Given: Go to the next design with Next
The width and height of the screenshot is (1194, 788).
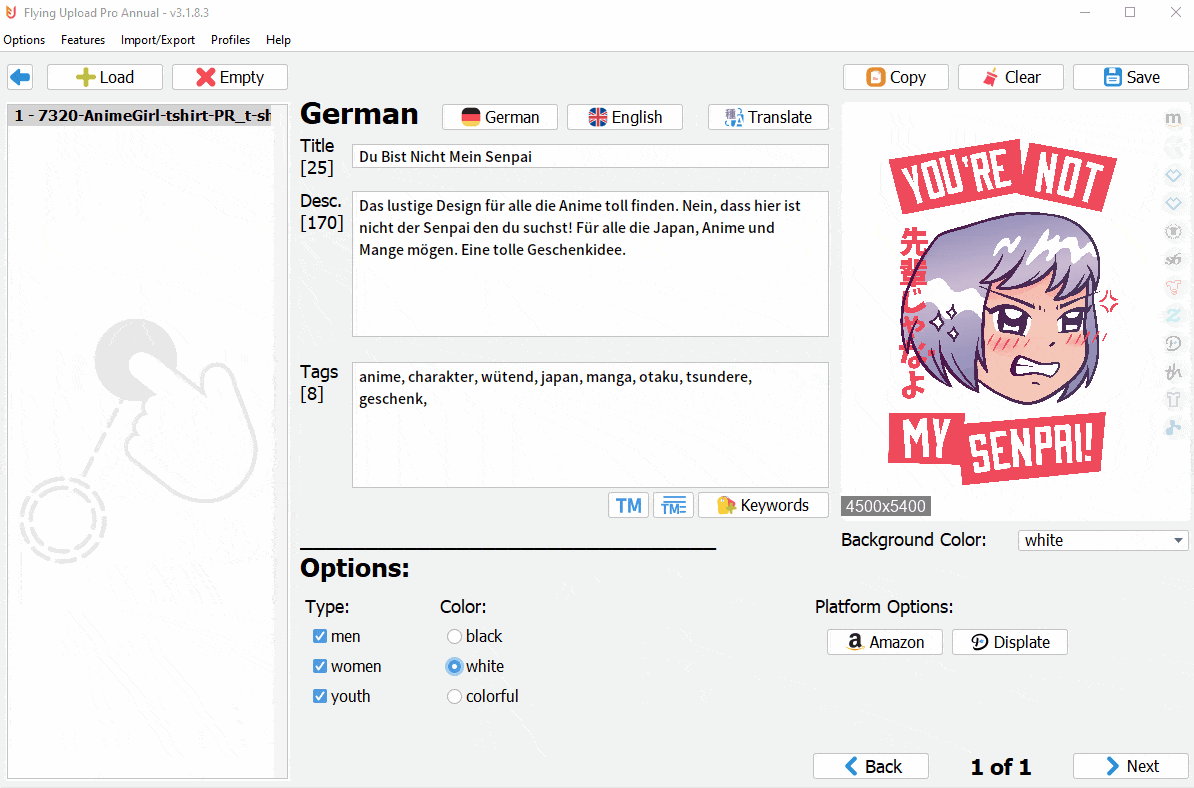Looking at the screenshot, I should click(x=1131, y=766).
